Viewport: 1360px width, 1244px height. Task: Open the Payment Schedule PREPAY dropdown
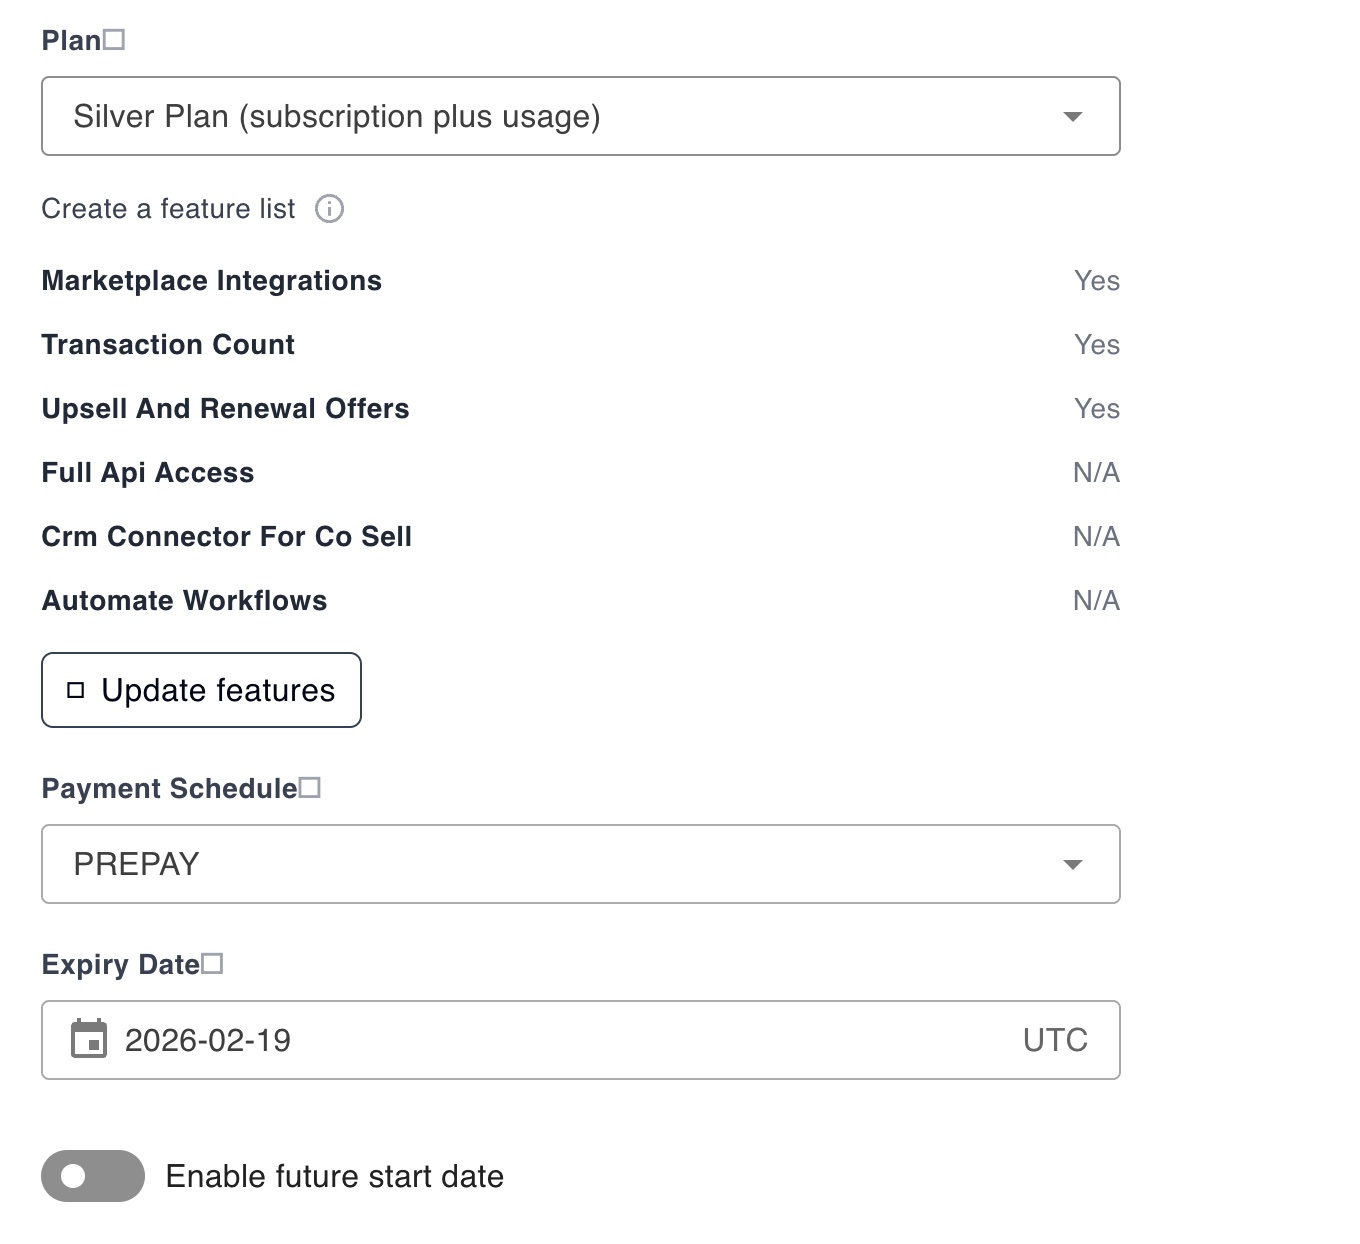580,864
